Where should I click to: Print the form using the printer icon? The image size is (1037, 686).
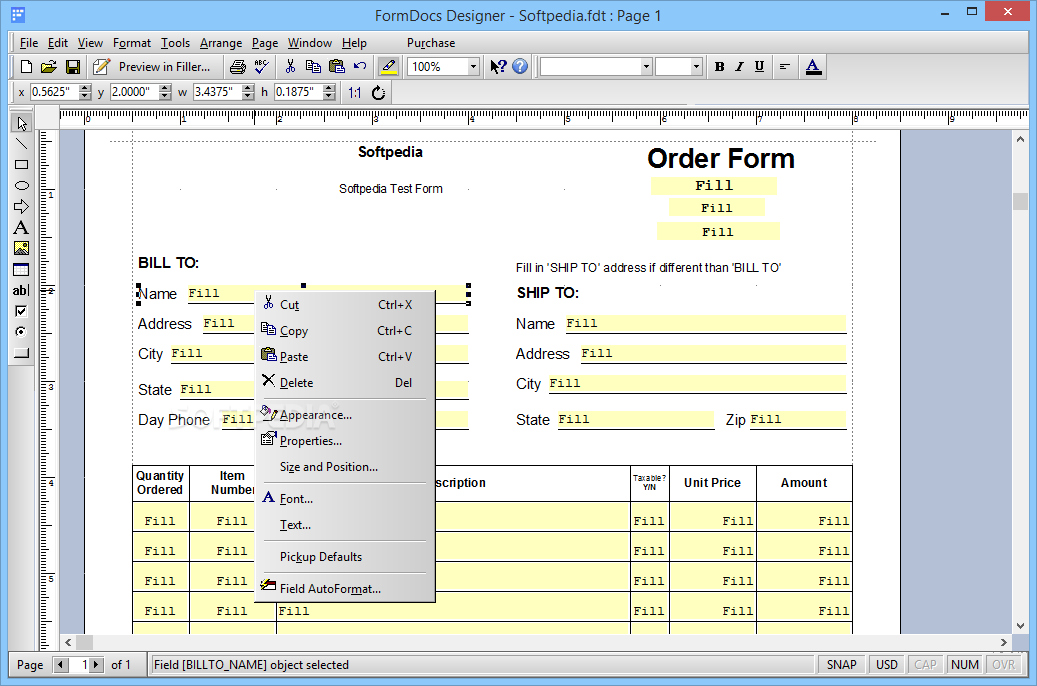tap(238, 67)
